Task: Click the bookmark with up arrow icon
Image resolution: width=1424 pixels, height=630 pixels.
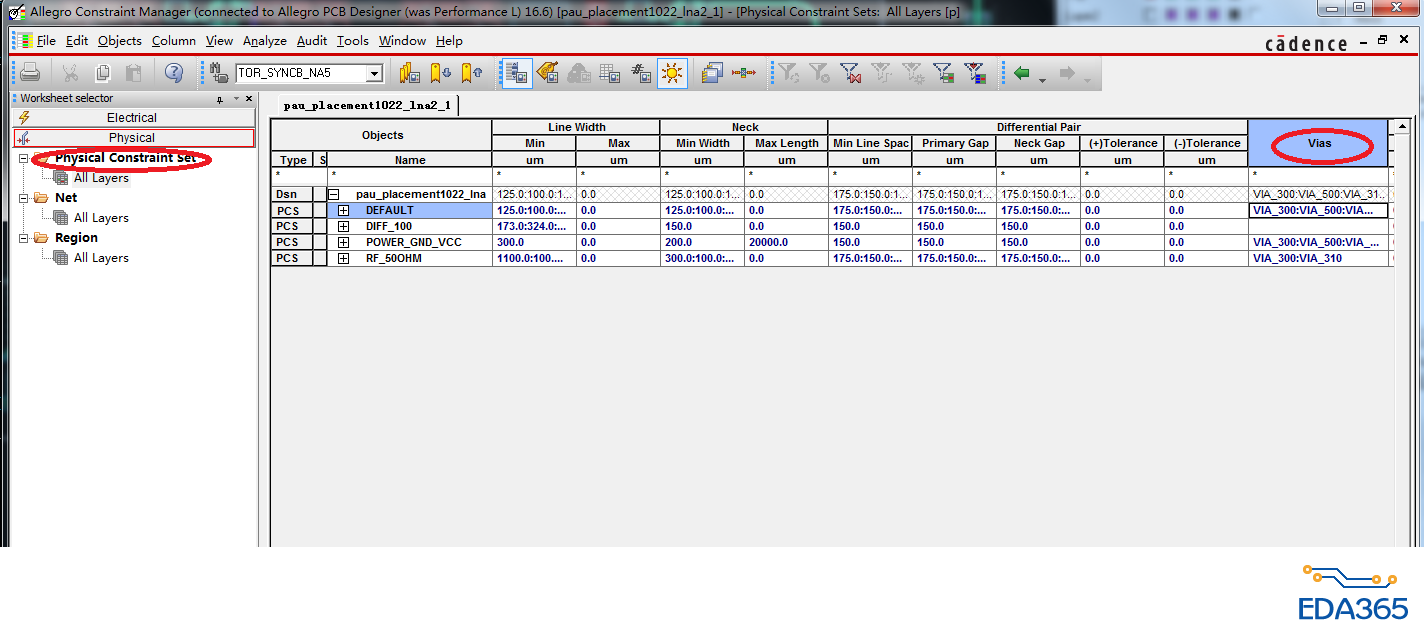Action: (x=473, y=73)
